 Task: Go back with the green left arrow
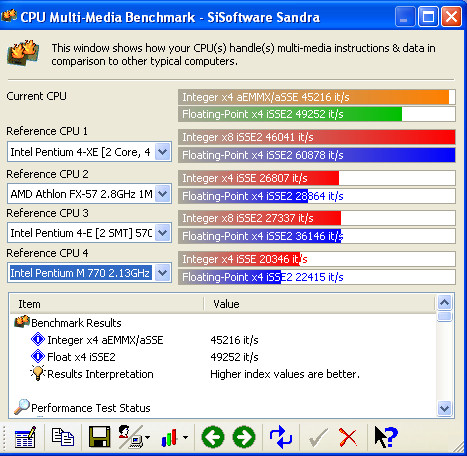(213, 437)
